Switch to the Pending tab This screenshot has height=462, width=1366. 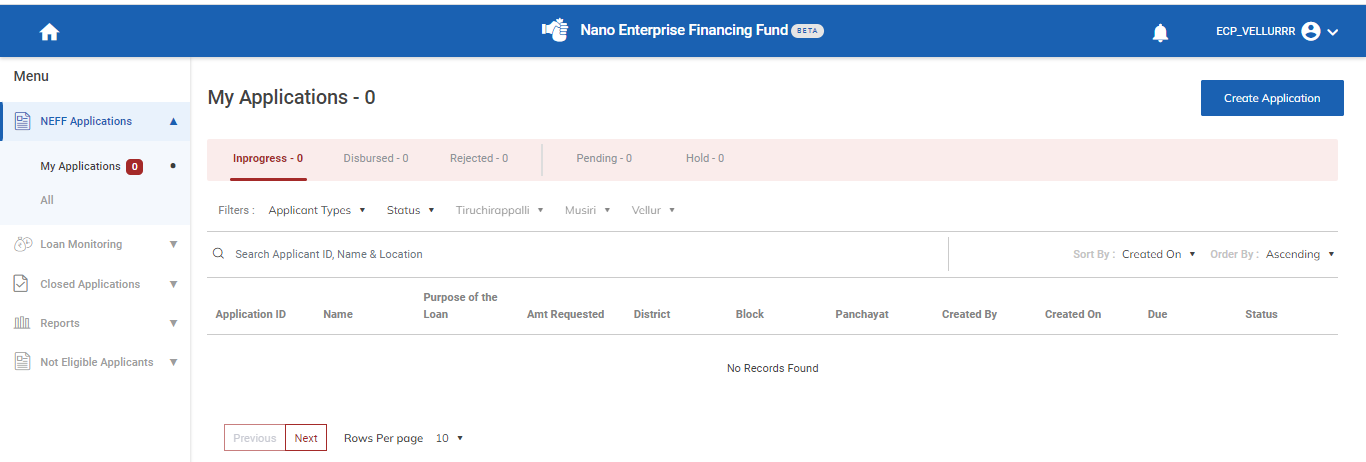point(604,158)
